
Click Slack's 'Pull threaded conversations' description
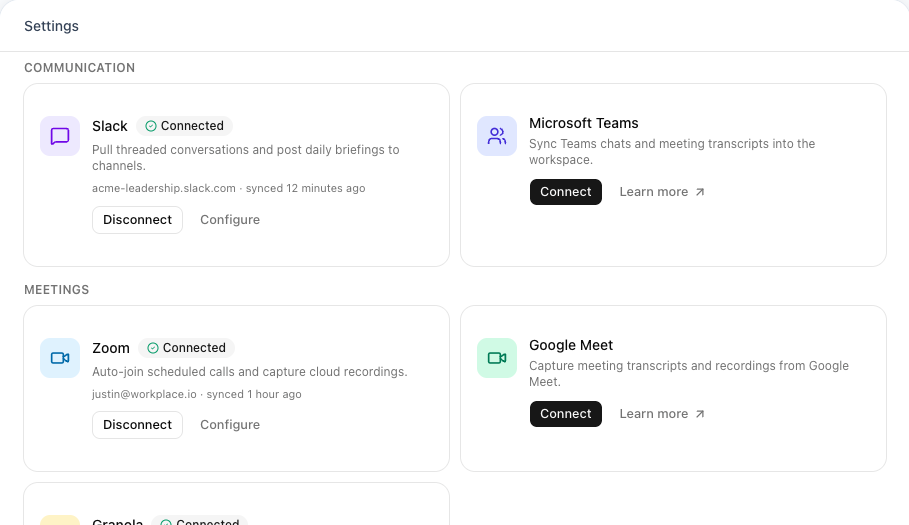tap(246, 158)
